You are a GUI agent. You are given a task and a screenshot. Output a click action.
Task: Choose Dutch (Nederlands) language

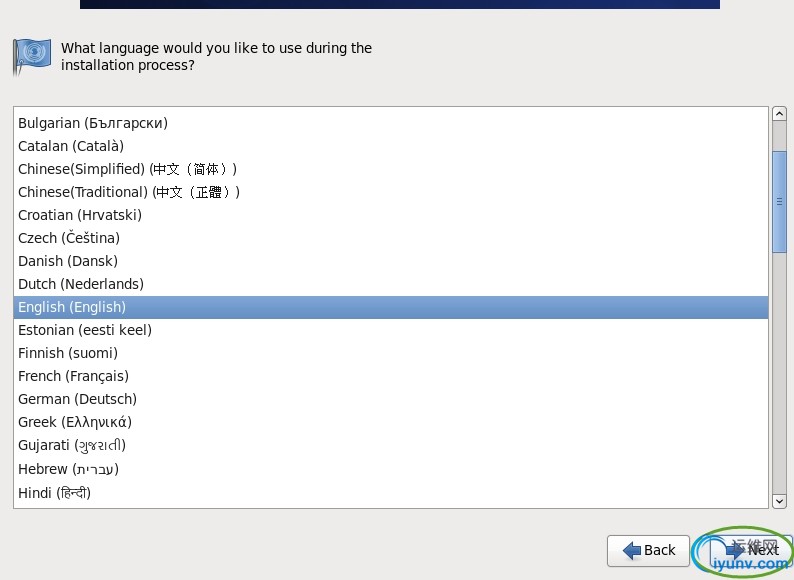pos(391,284)
